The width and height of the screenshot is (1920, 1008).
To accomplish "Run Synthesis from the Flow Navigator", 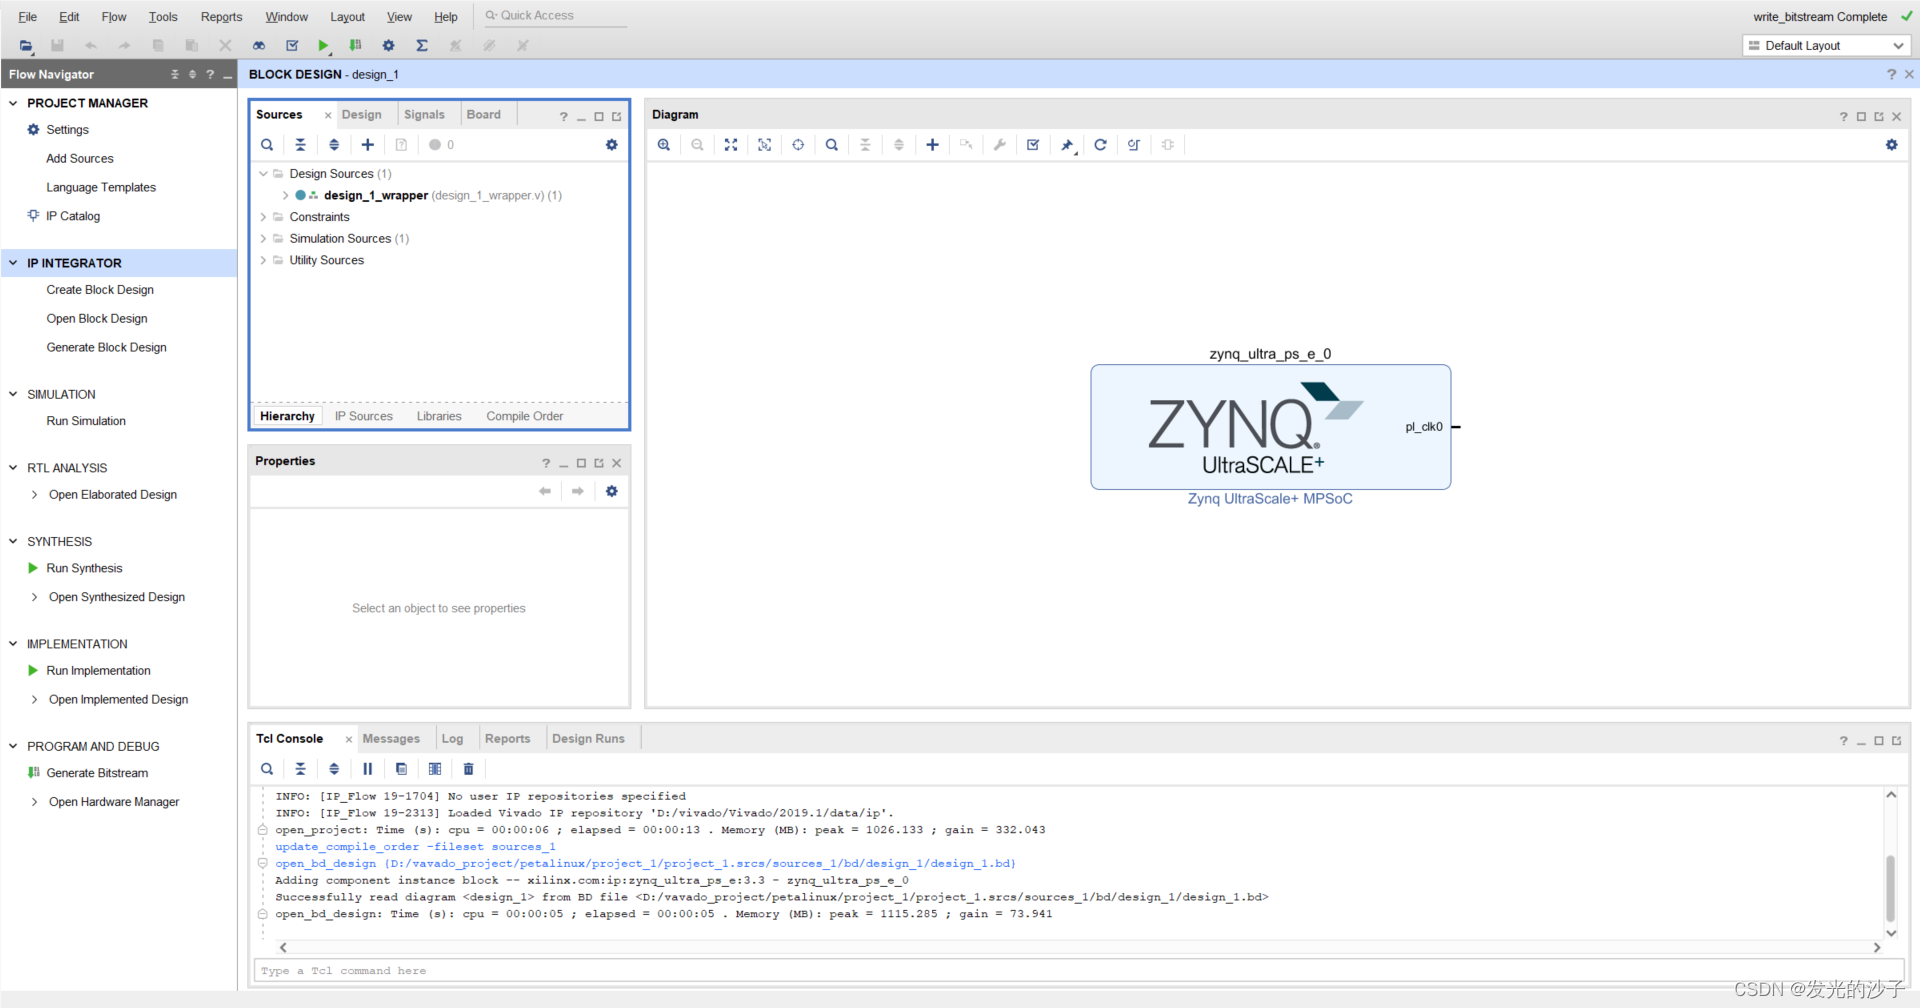I will point(84,567).
